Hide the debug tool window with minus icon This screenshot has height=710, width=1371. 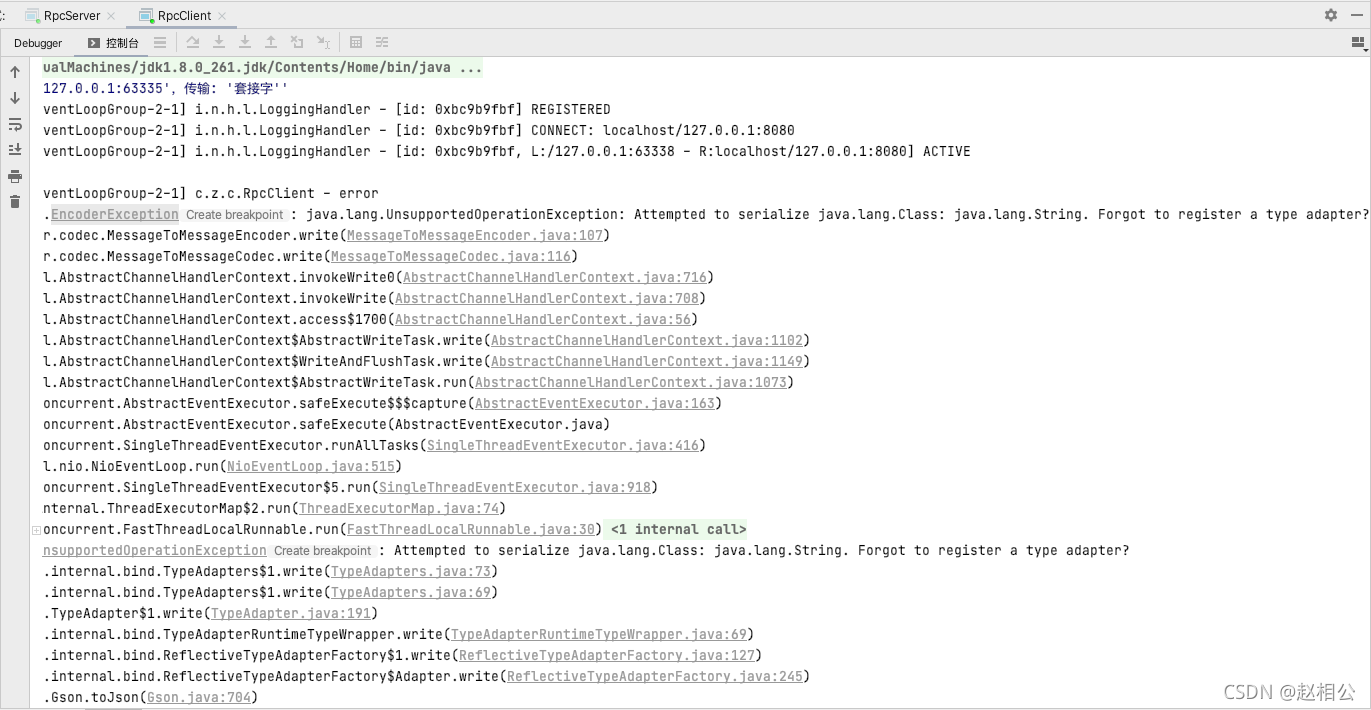click(x=1357, y=15)
